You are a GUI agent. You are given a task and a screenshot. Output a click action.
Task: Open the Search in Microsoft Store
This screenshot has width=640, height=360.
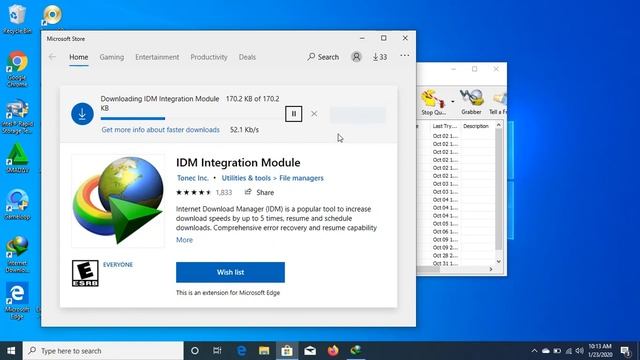pos(323,57)
